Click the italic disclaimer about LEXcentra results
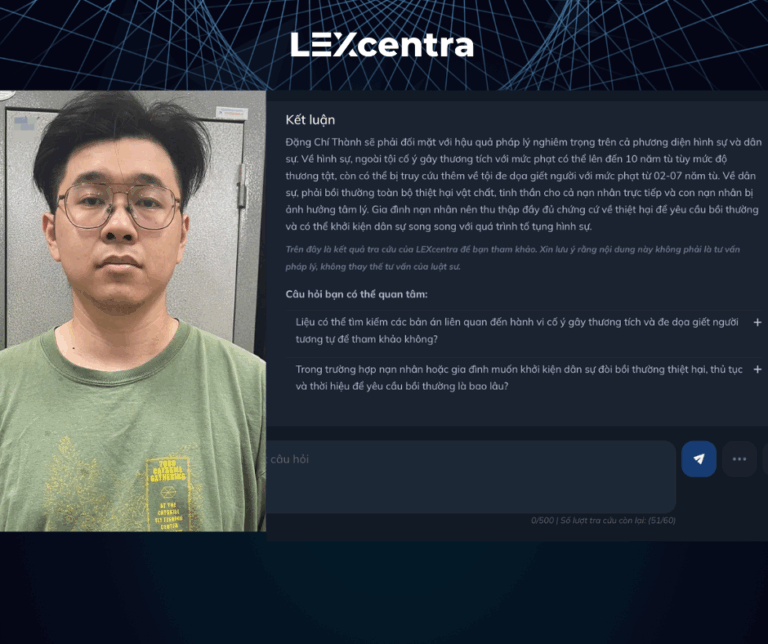768x644 pixels. (x=513, y=258)
